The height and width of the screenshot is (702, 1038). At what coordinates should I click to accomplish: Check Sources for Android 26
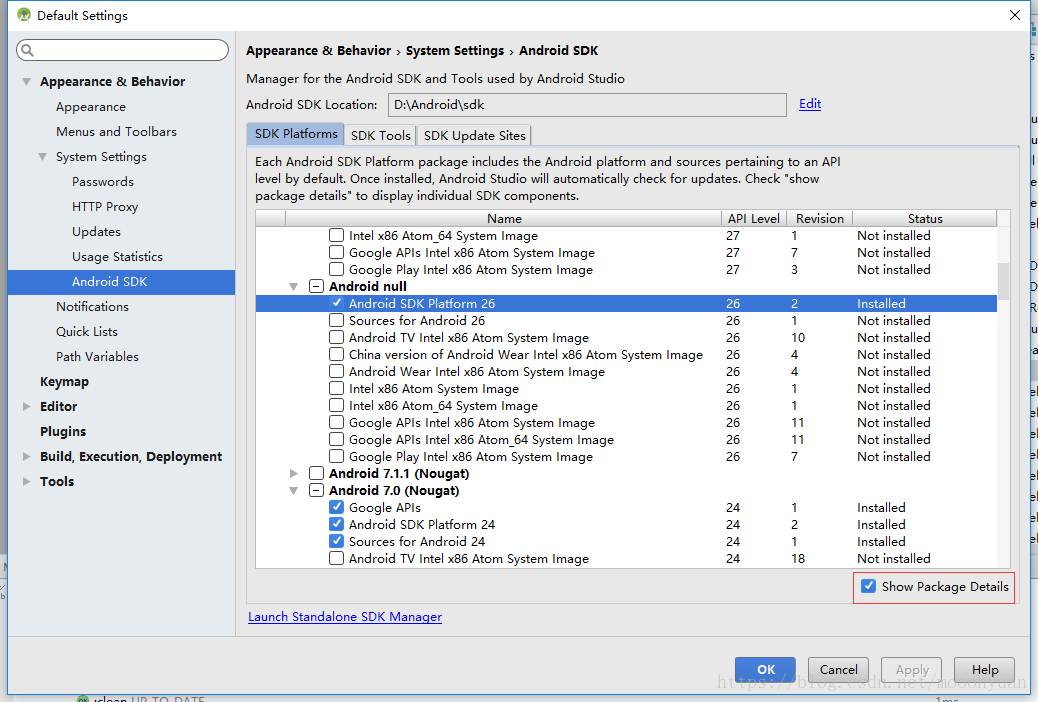pyautogui.click(x=336, y=321)
